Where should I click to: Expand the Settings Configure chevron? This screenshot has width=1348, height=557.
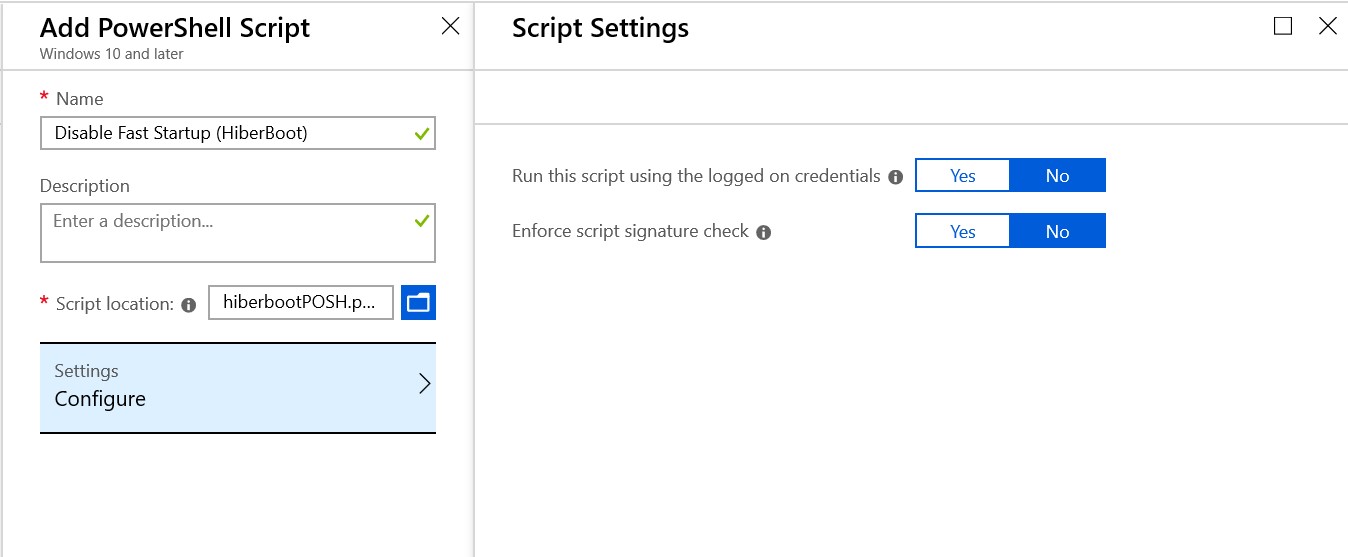pos(424,384)
